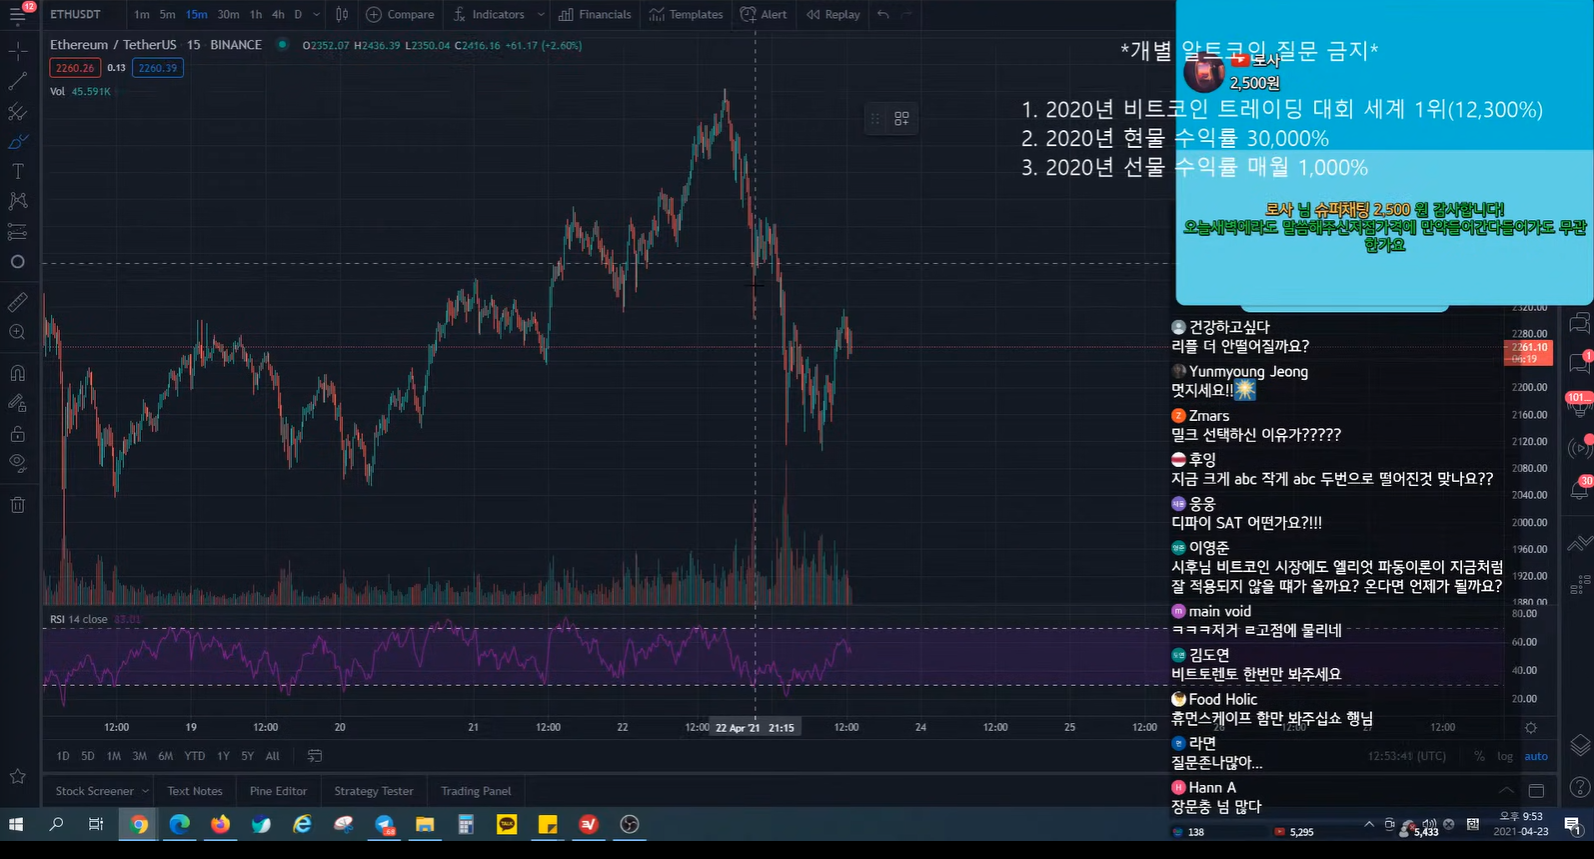Click the redo arrow in top toolbar
This screenshot has height=859, width=1594.
906,15
